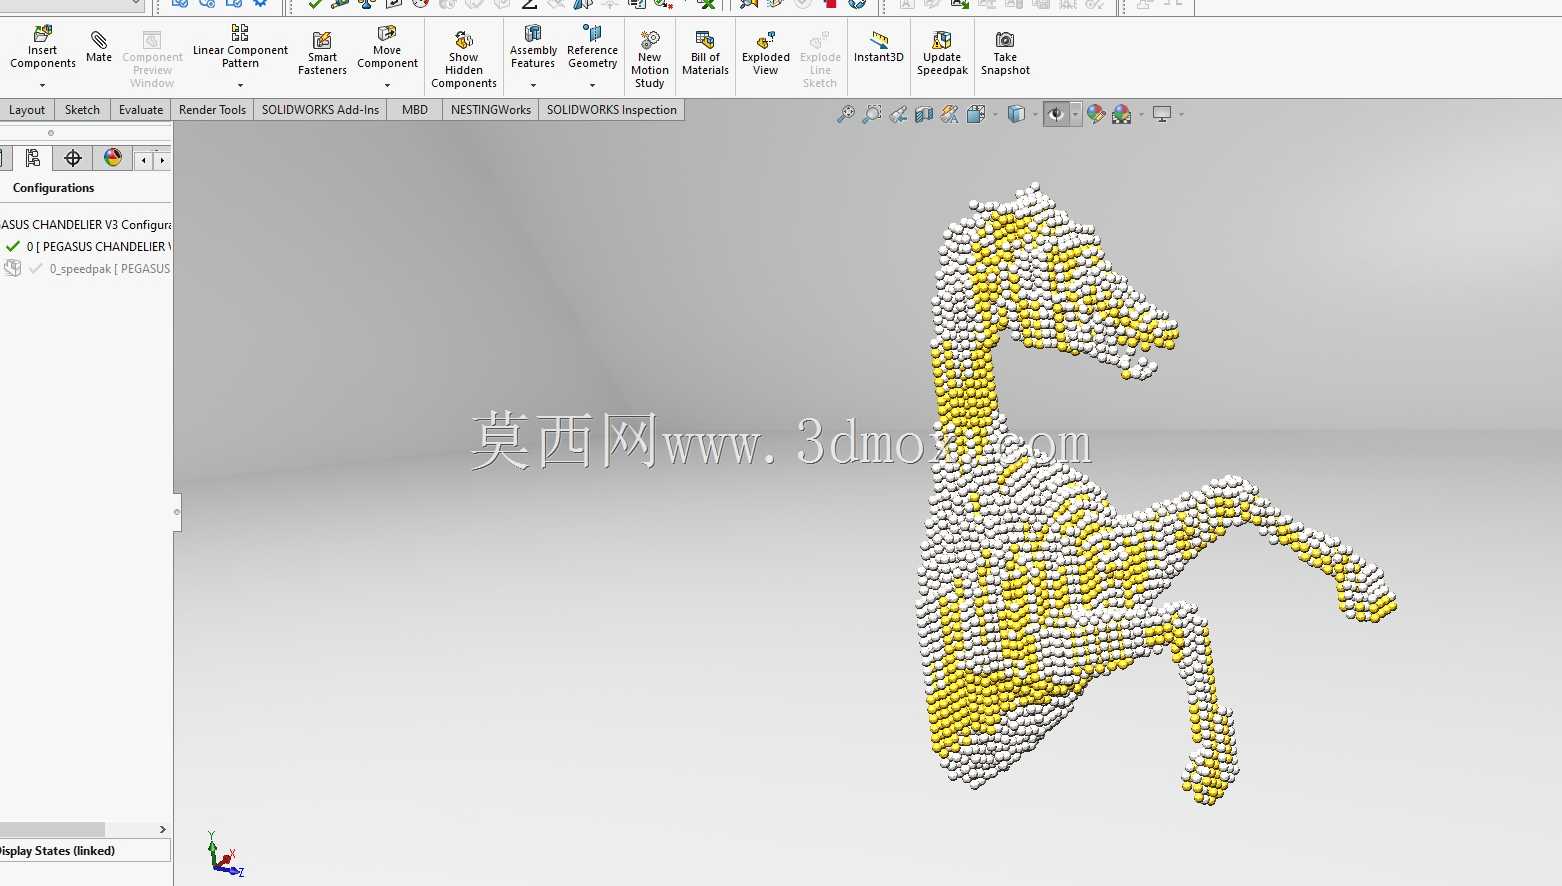Click Zoom to Area magnifier icon
The width and height of the screenshot is (1562, 886).
click(872, 114)
